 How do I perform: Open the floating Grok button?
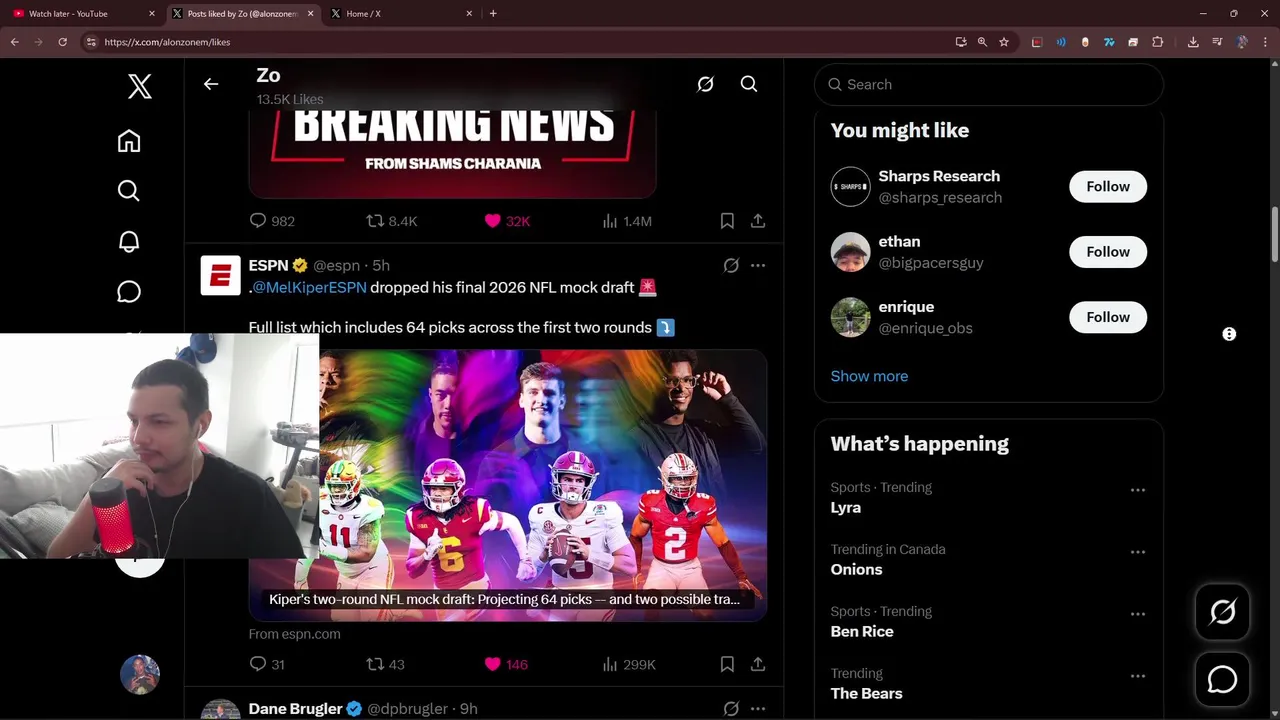tap(1222, 611)
